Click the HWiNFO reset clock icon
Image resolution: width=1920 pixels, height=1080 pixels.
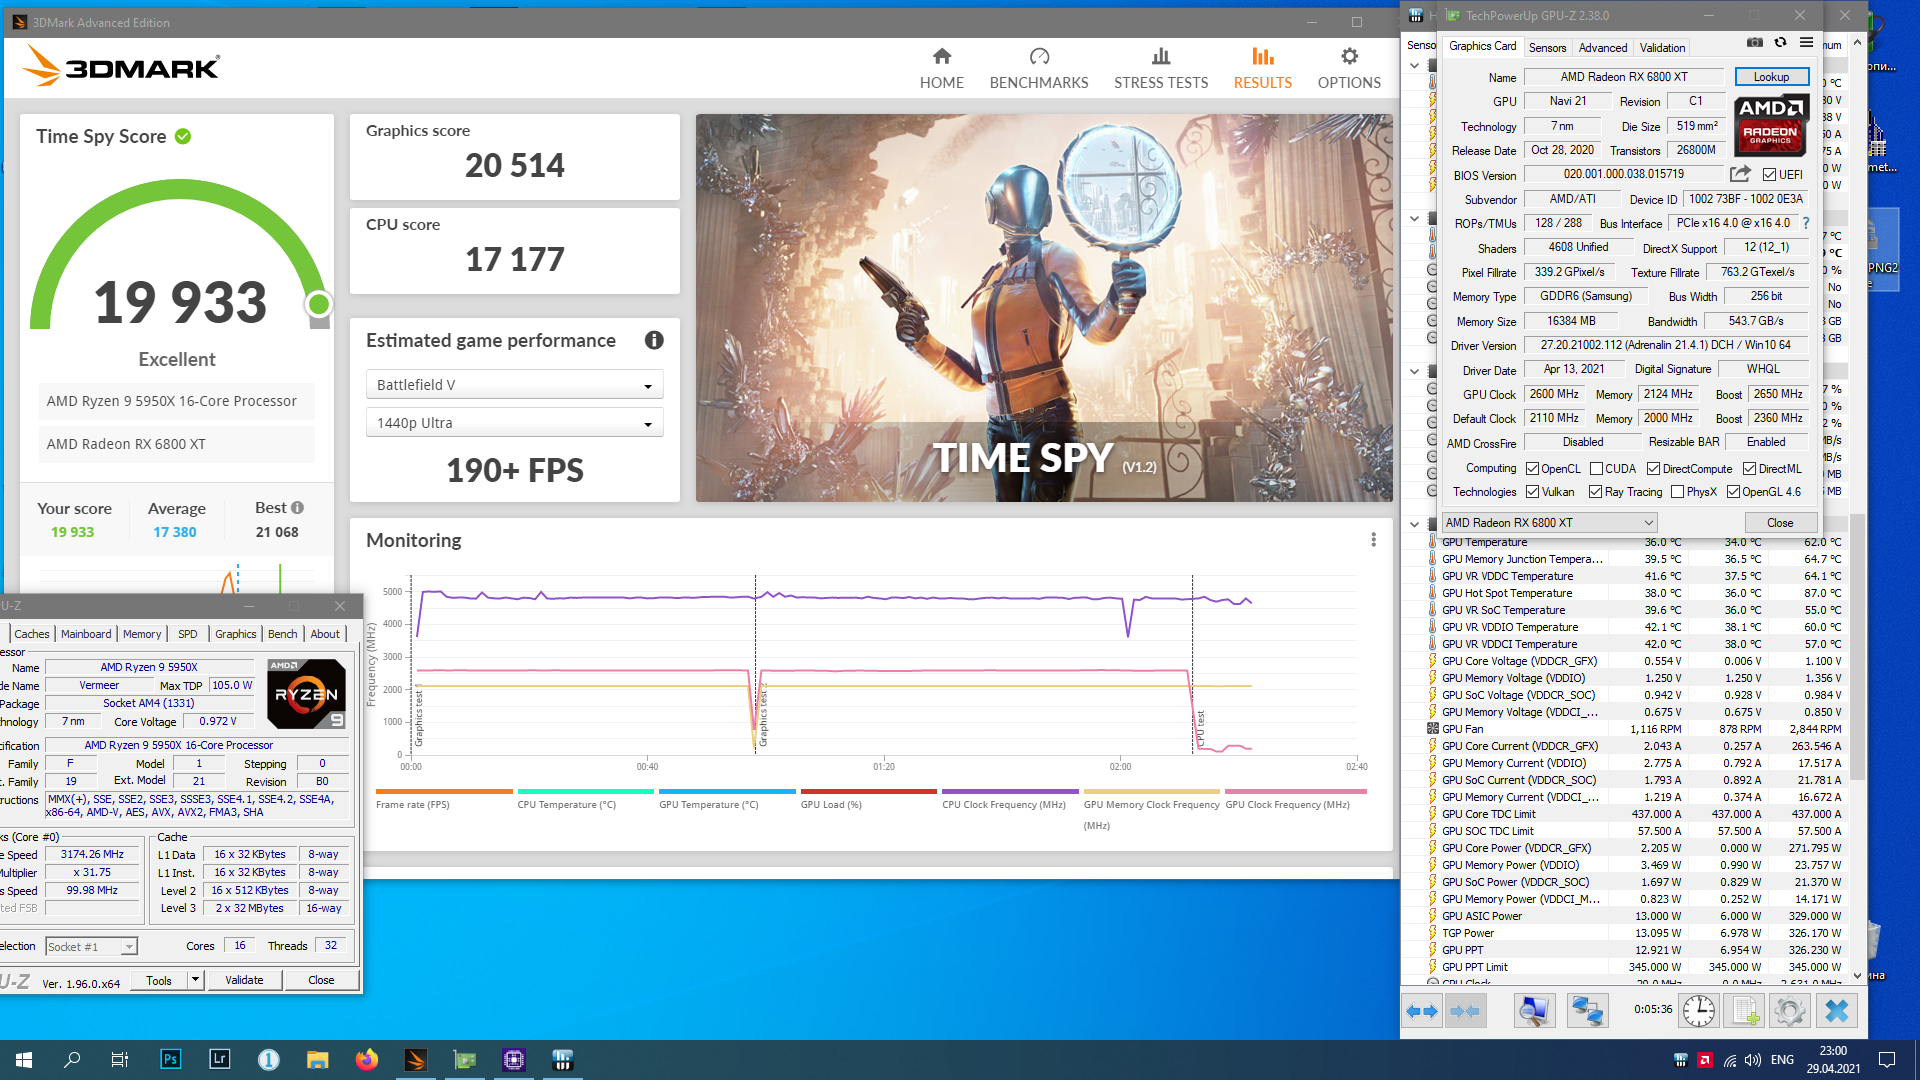click(1698, 1011)
